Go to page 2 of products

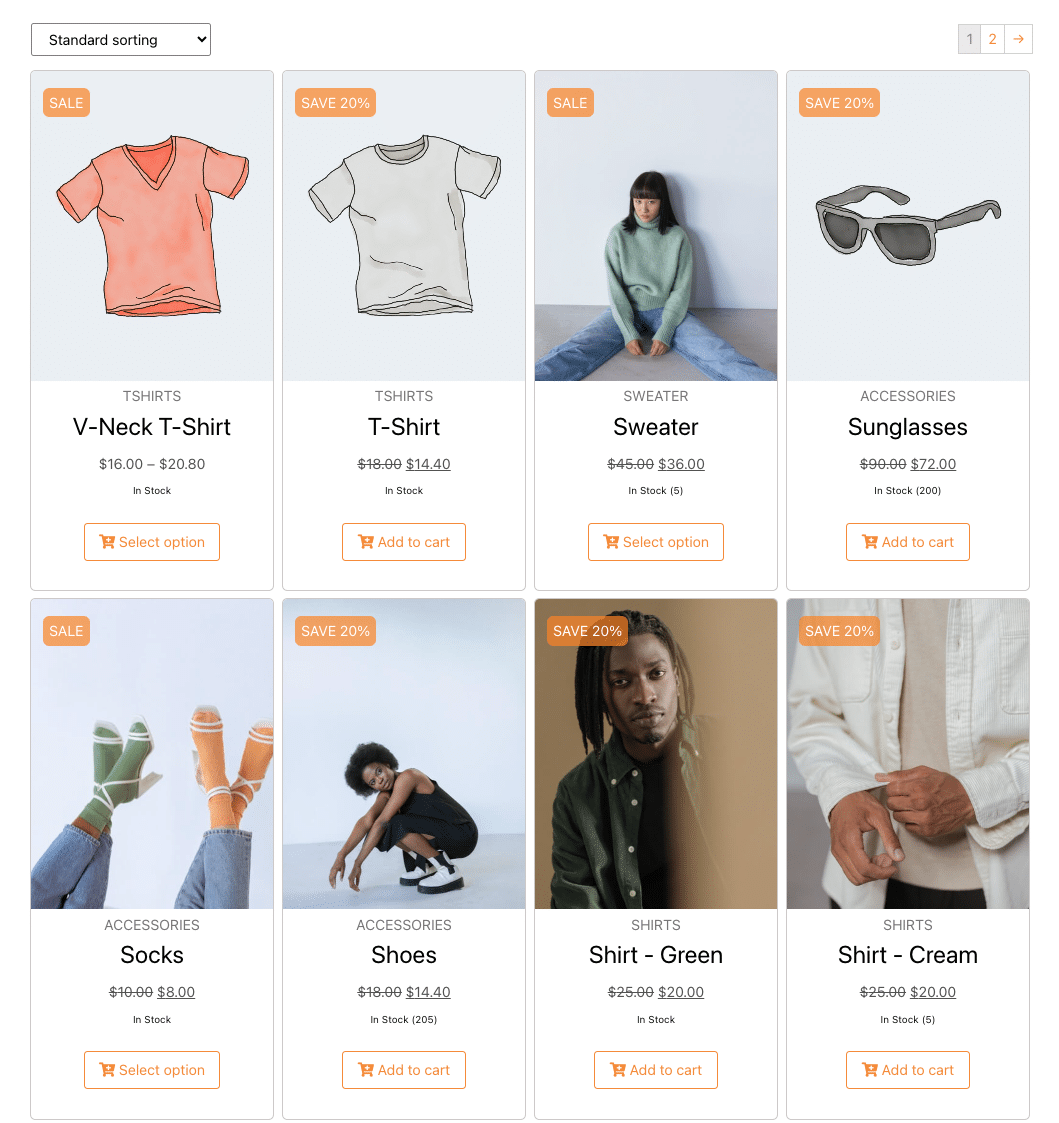pos(992,39)
